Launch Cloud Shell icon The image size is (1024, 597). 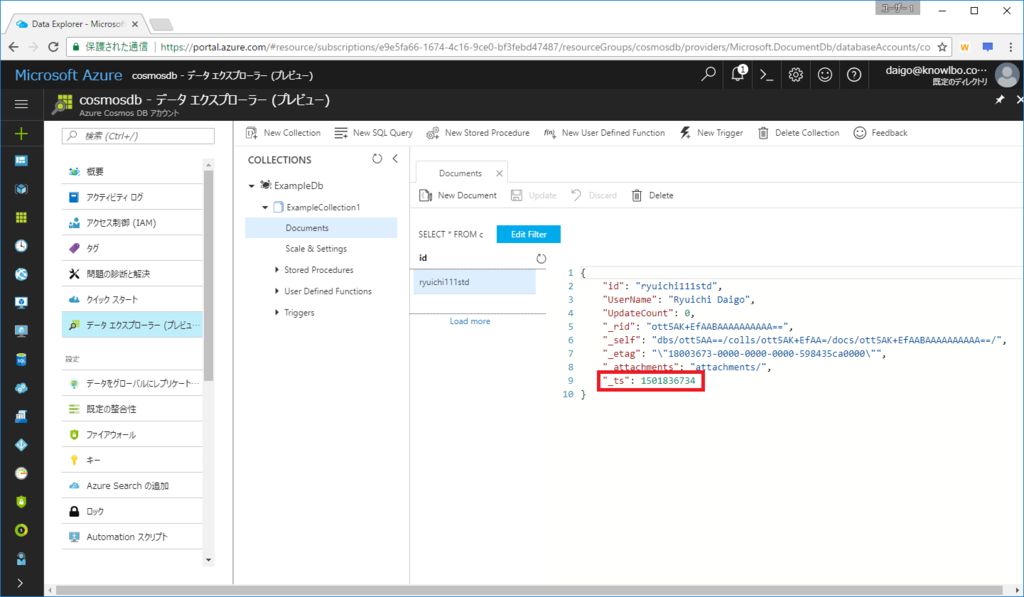click(766, 75)
